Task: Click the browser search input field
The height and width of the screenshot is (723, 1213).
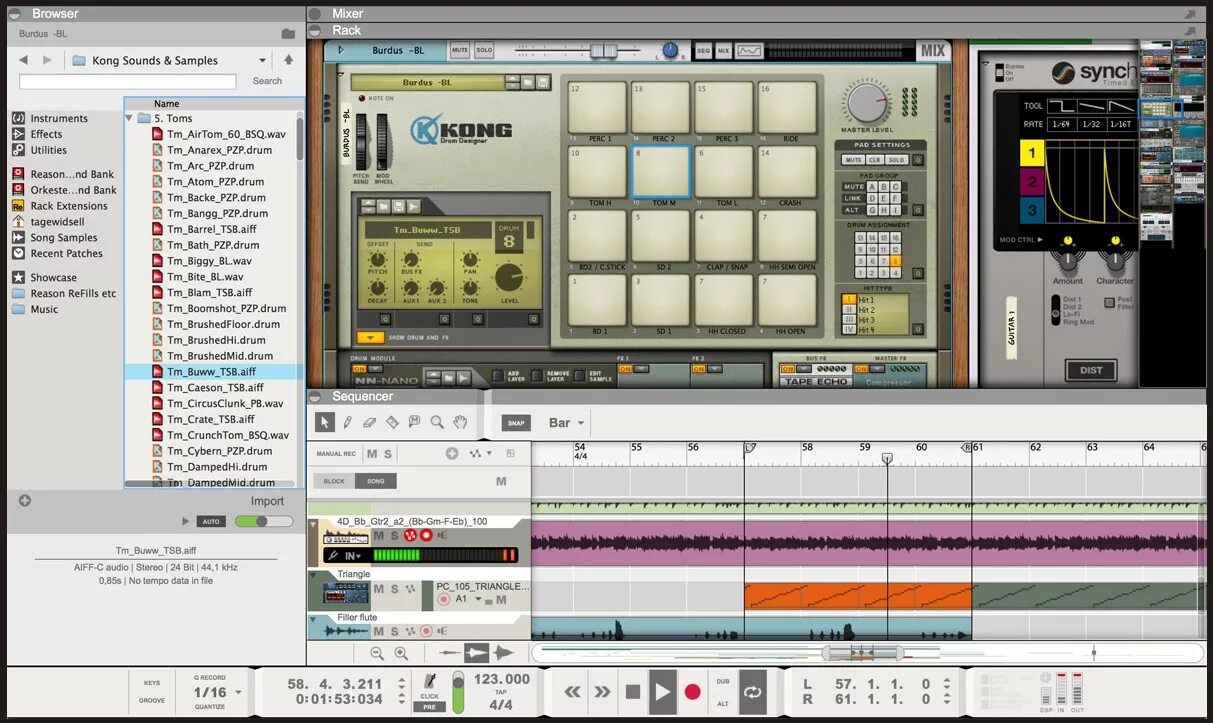Action: pyautogui.click(x=128, y=81)
